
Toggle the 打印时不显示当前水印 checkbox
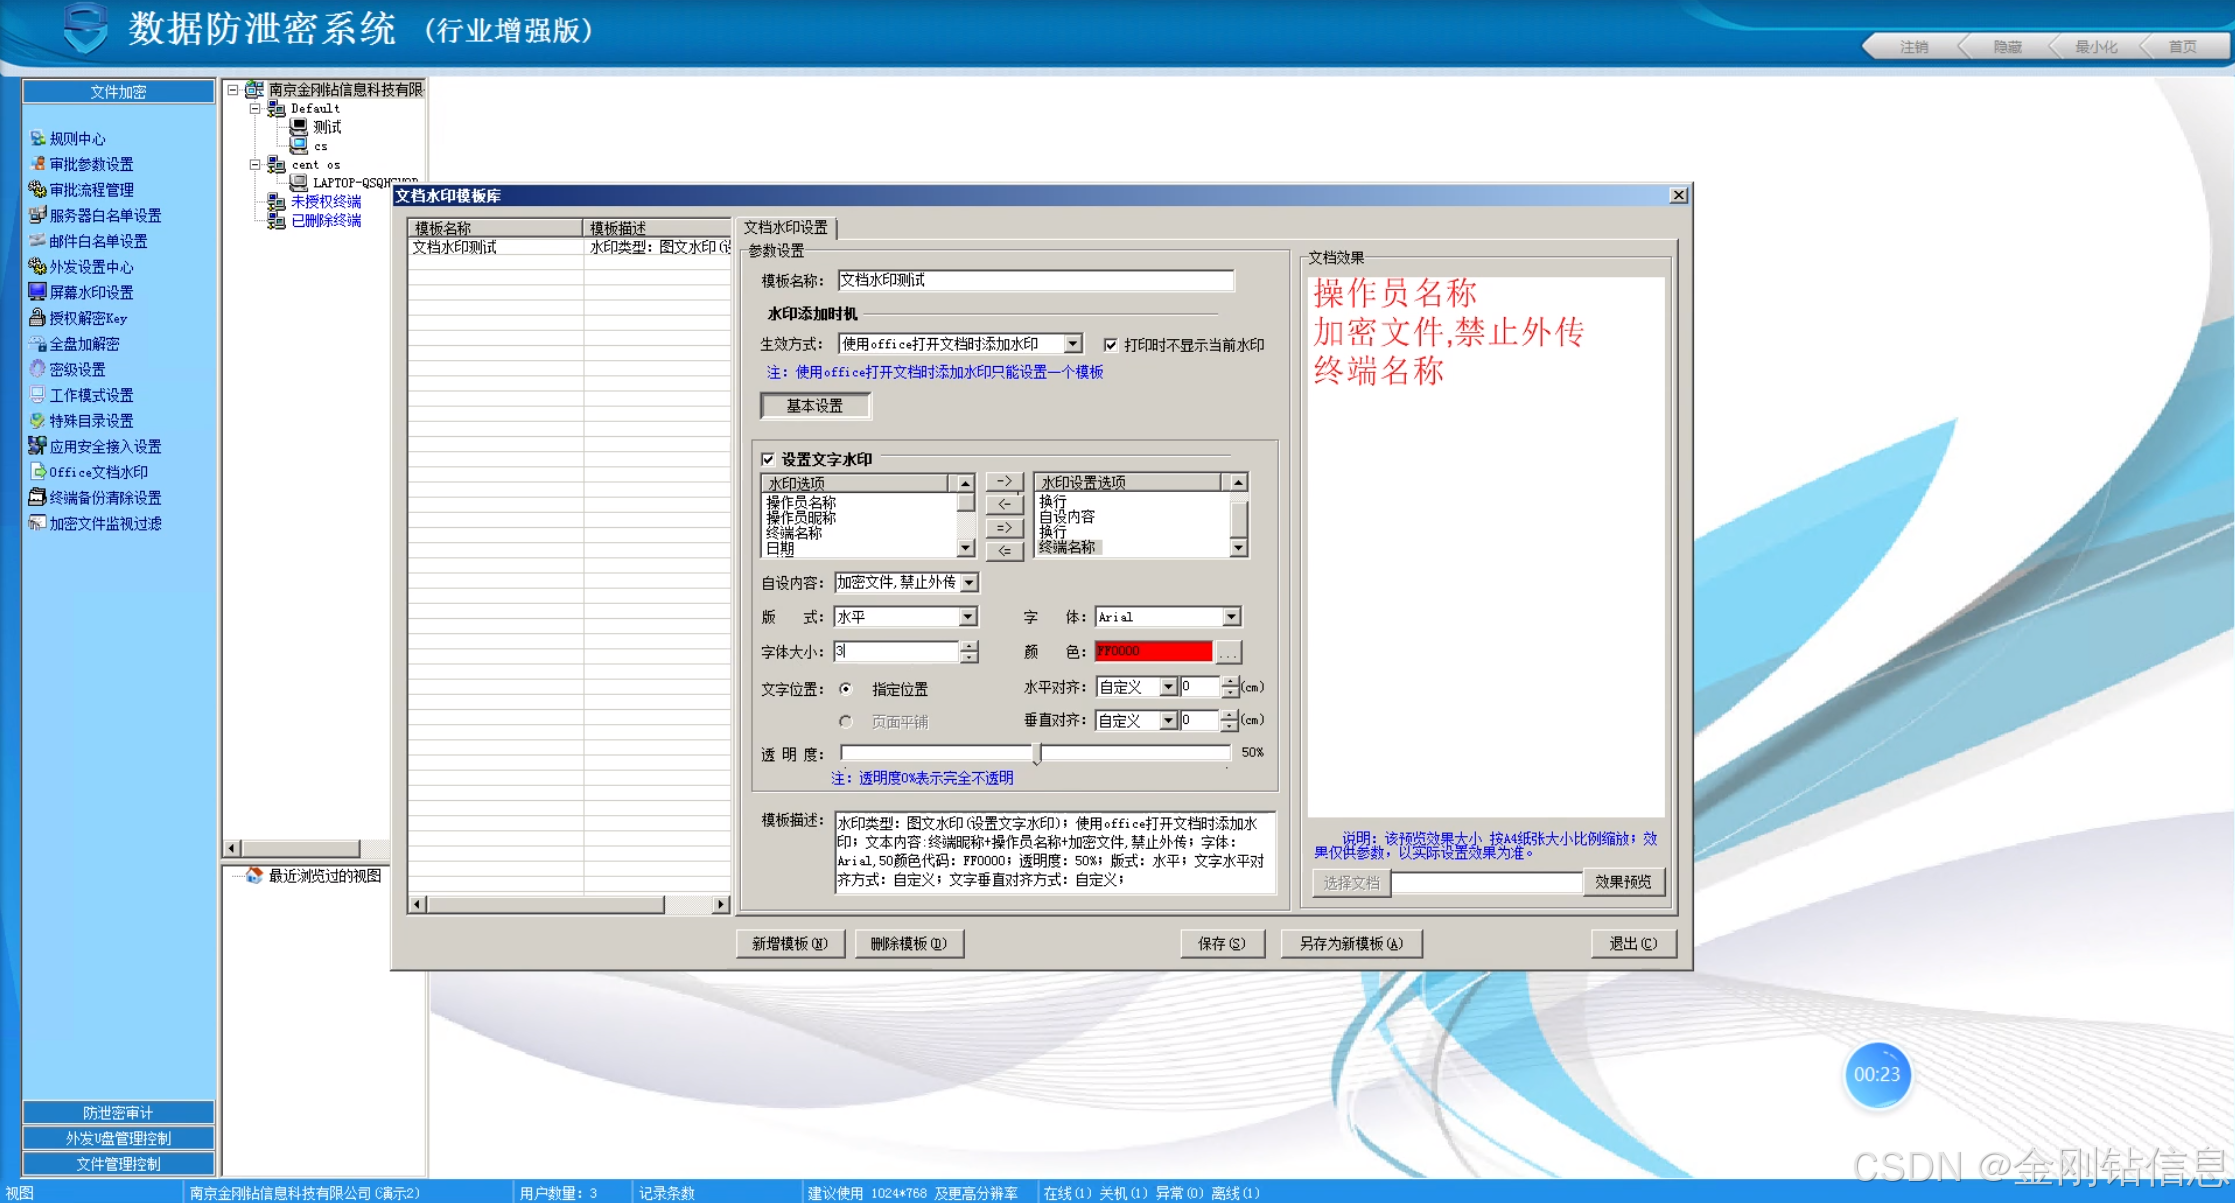1110,345
